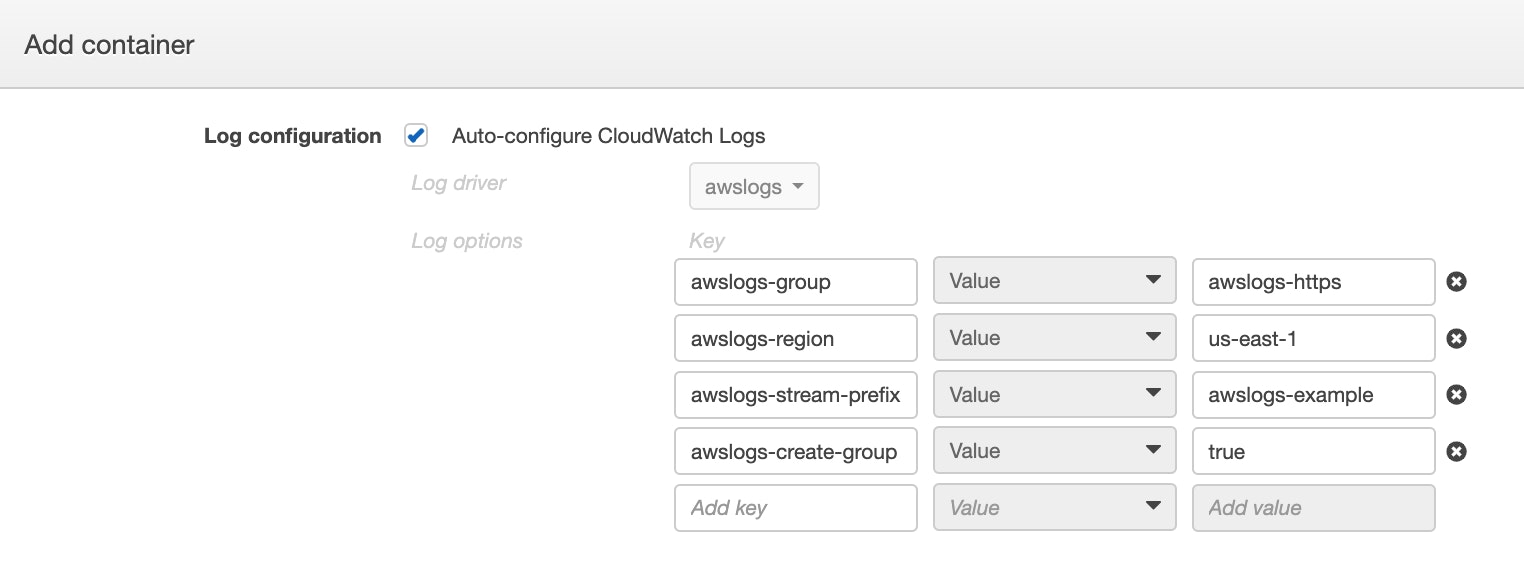Viewport: 1524px width, 561px height.
Task: Remove the awslogs-group log option
Action: point(1457,282)
